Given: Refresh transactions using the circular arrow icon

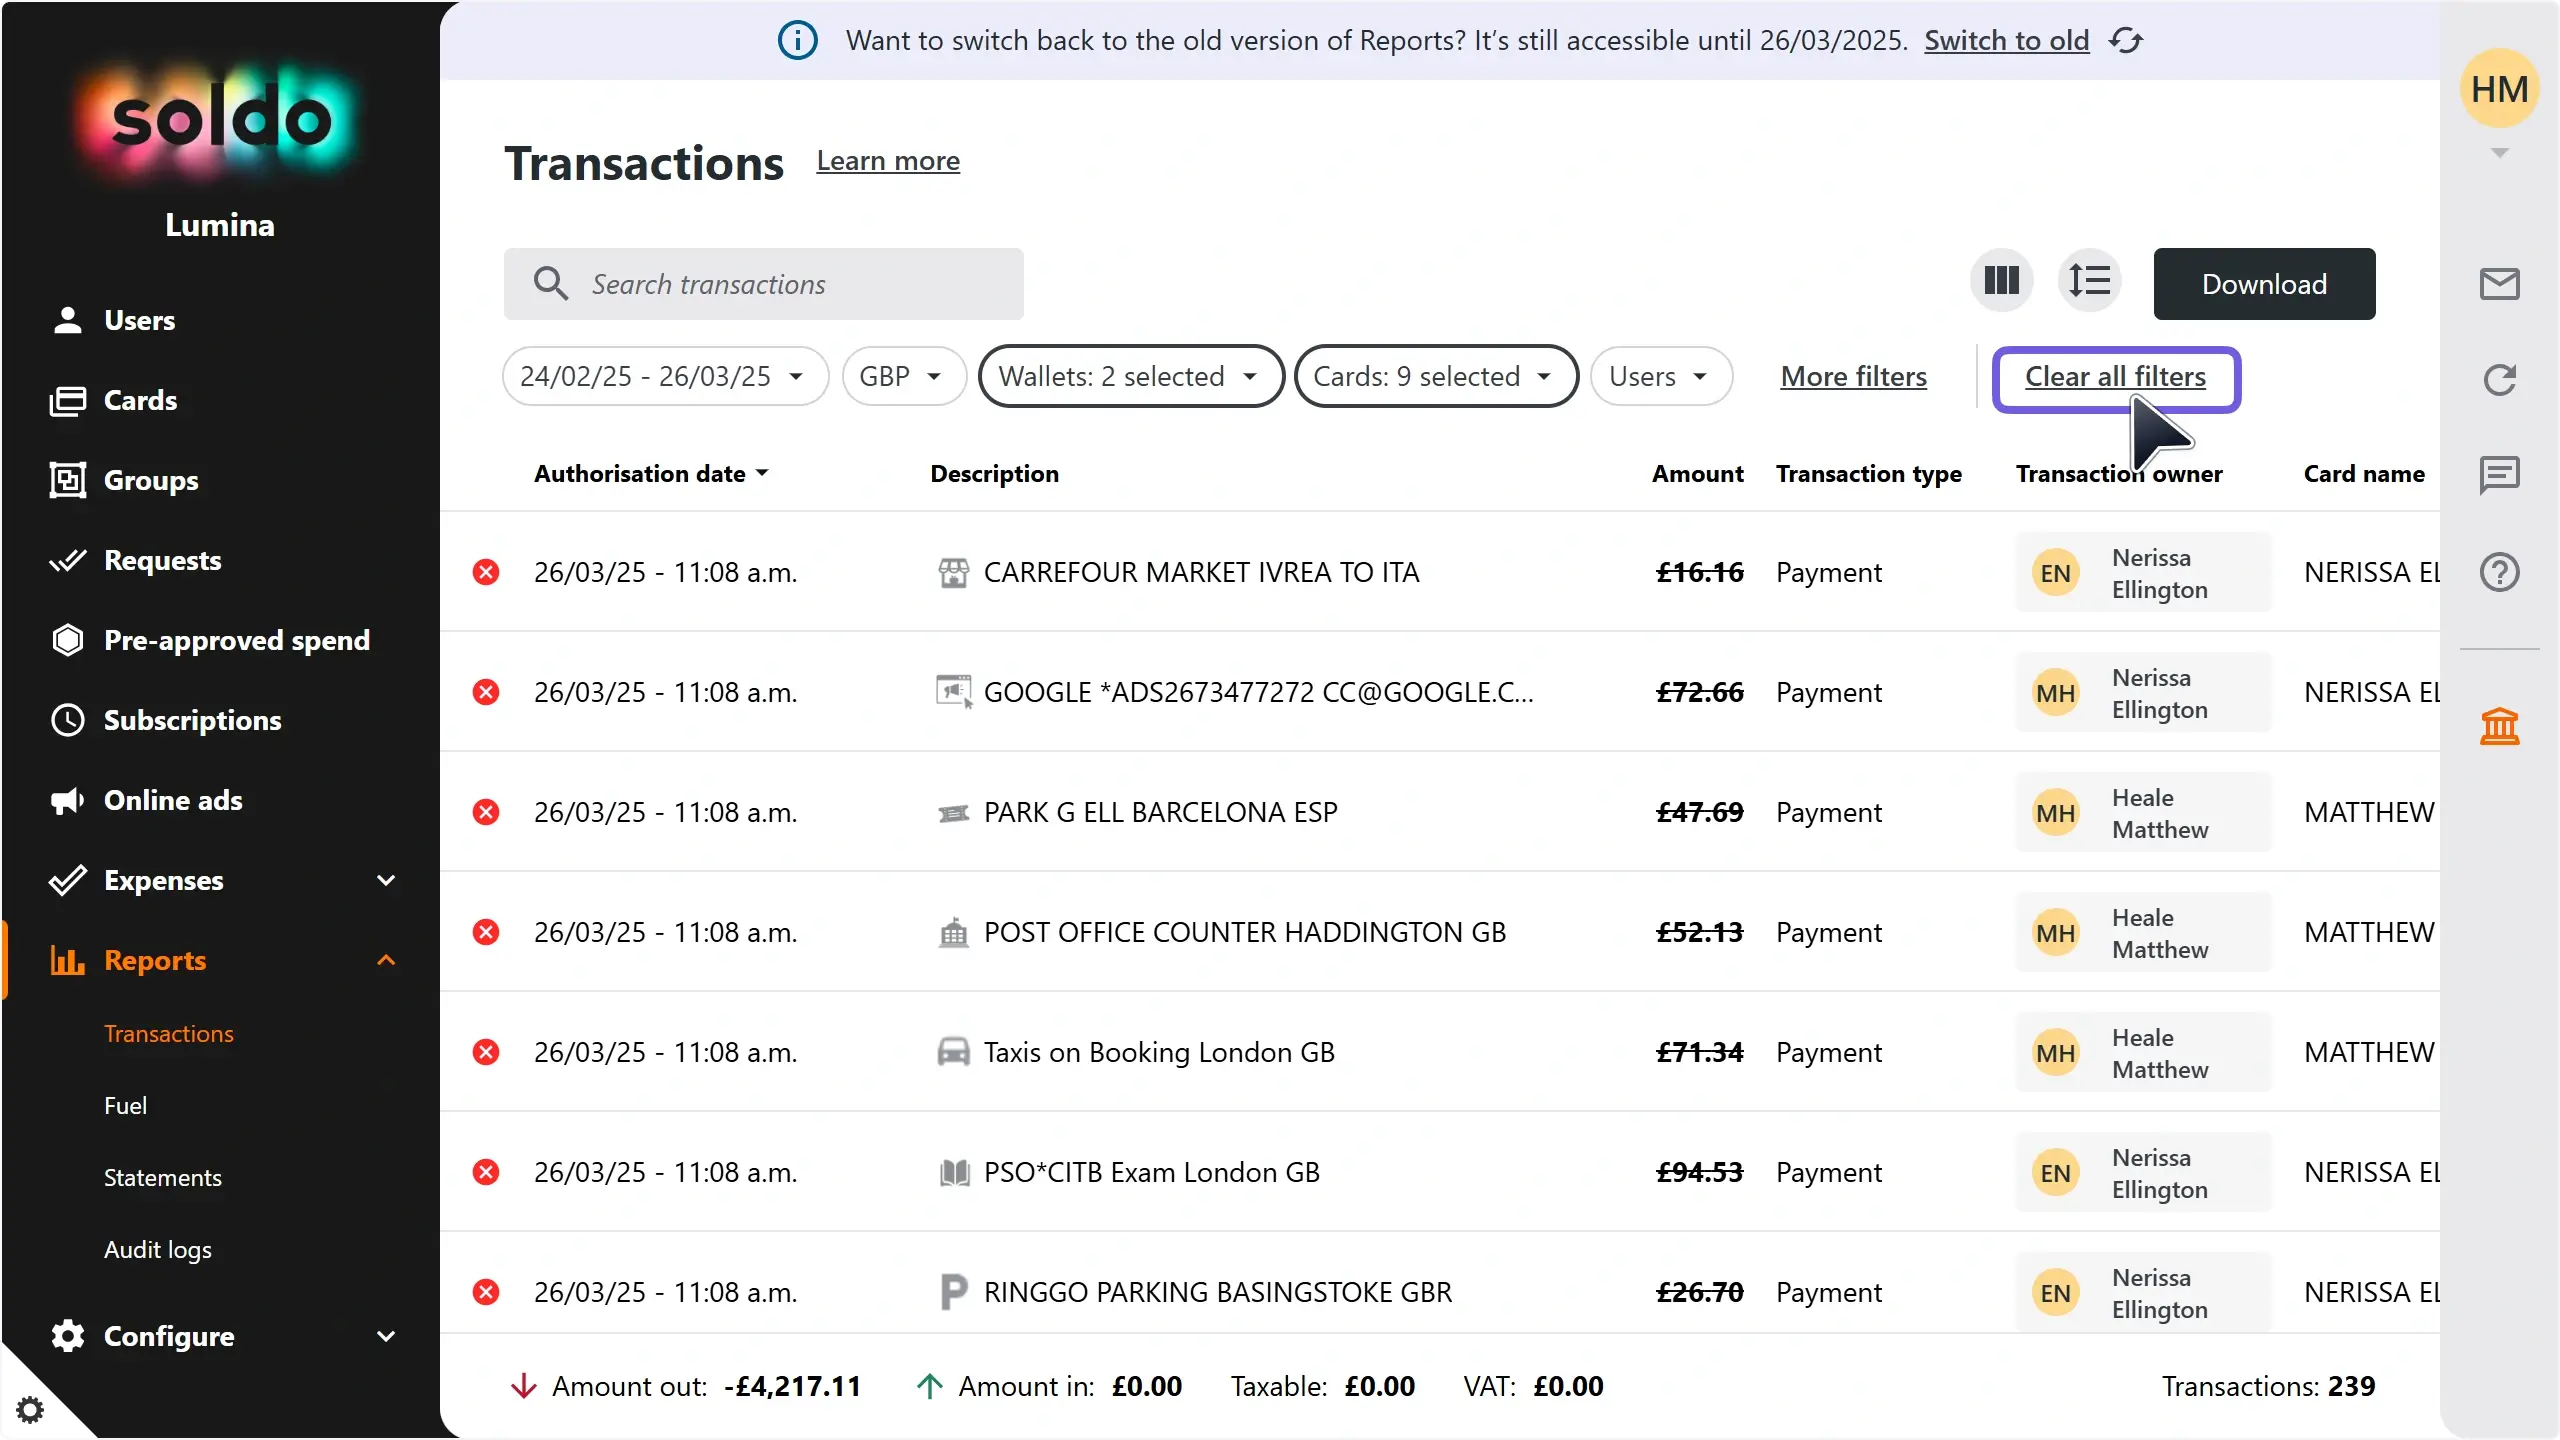Looking at the screenshot, I should pyautogui.click(x=2499, y=380).
